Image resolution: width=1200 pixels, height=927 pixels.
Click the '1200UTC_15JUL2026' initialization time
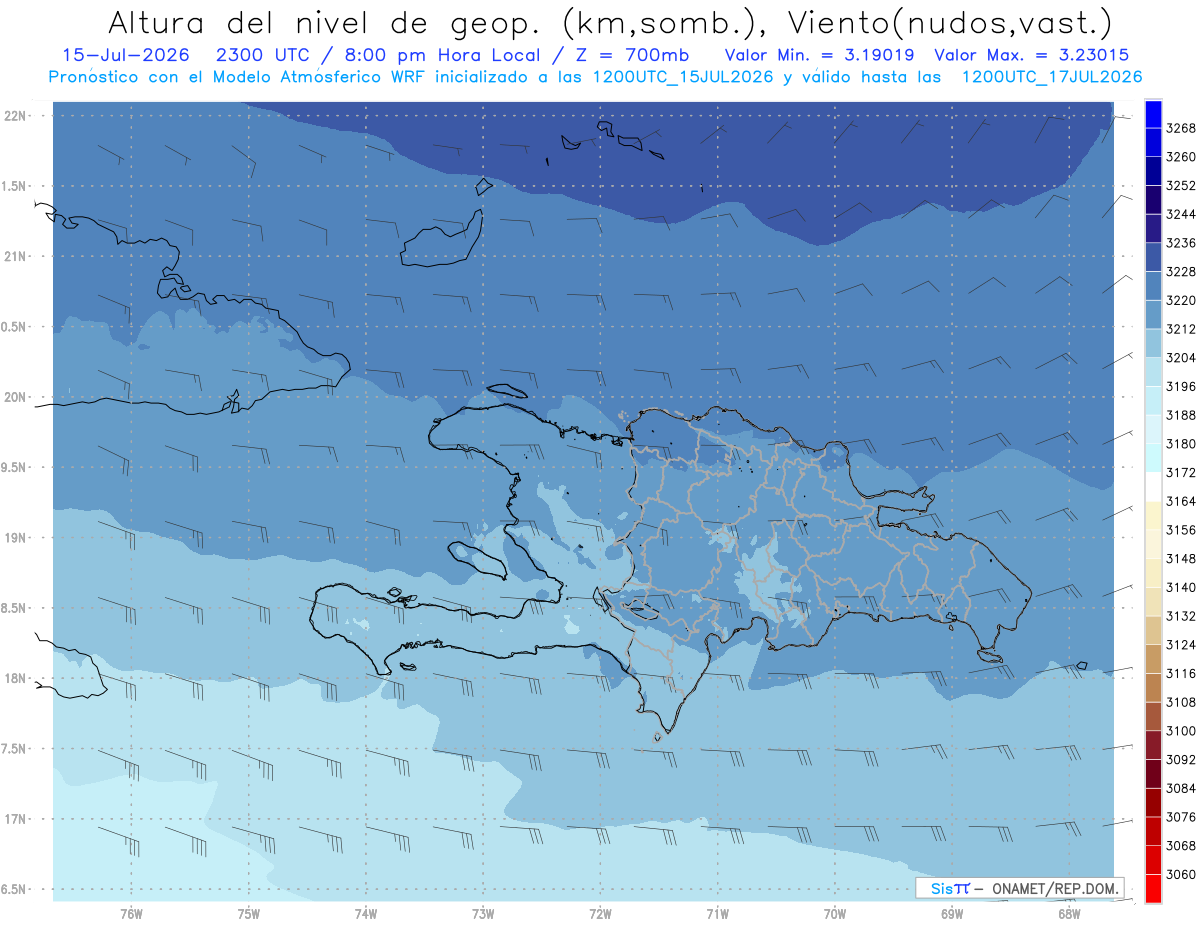tap(683, 77)
